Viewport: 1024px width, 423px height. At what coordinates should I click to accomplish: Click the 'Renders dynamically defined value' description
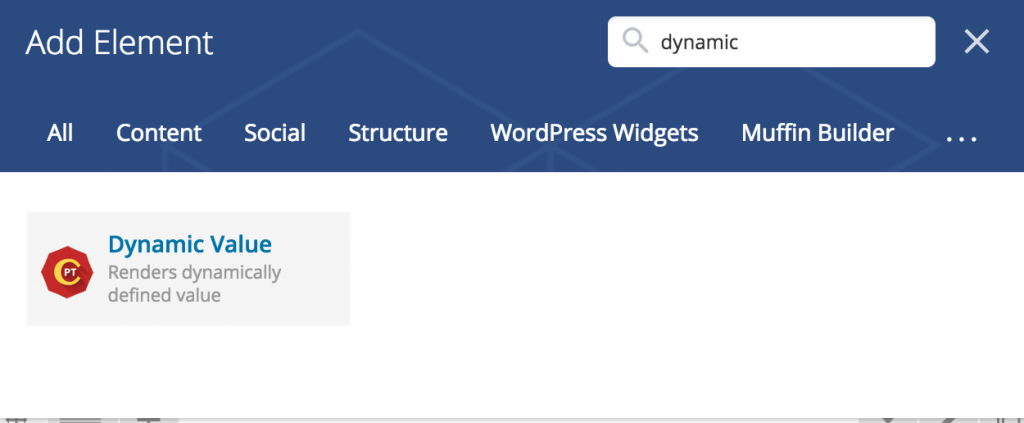tap(195, 283)
